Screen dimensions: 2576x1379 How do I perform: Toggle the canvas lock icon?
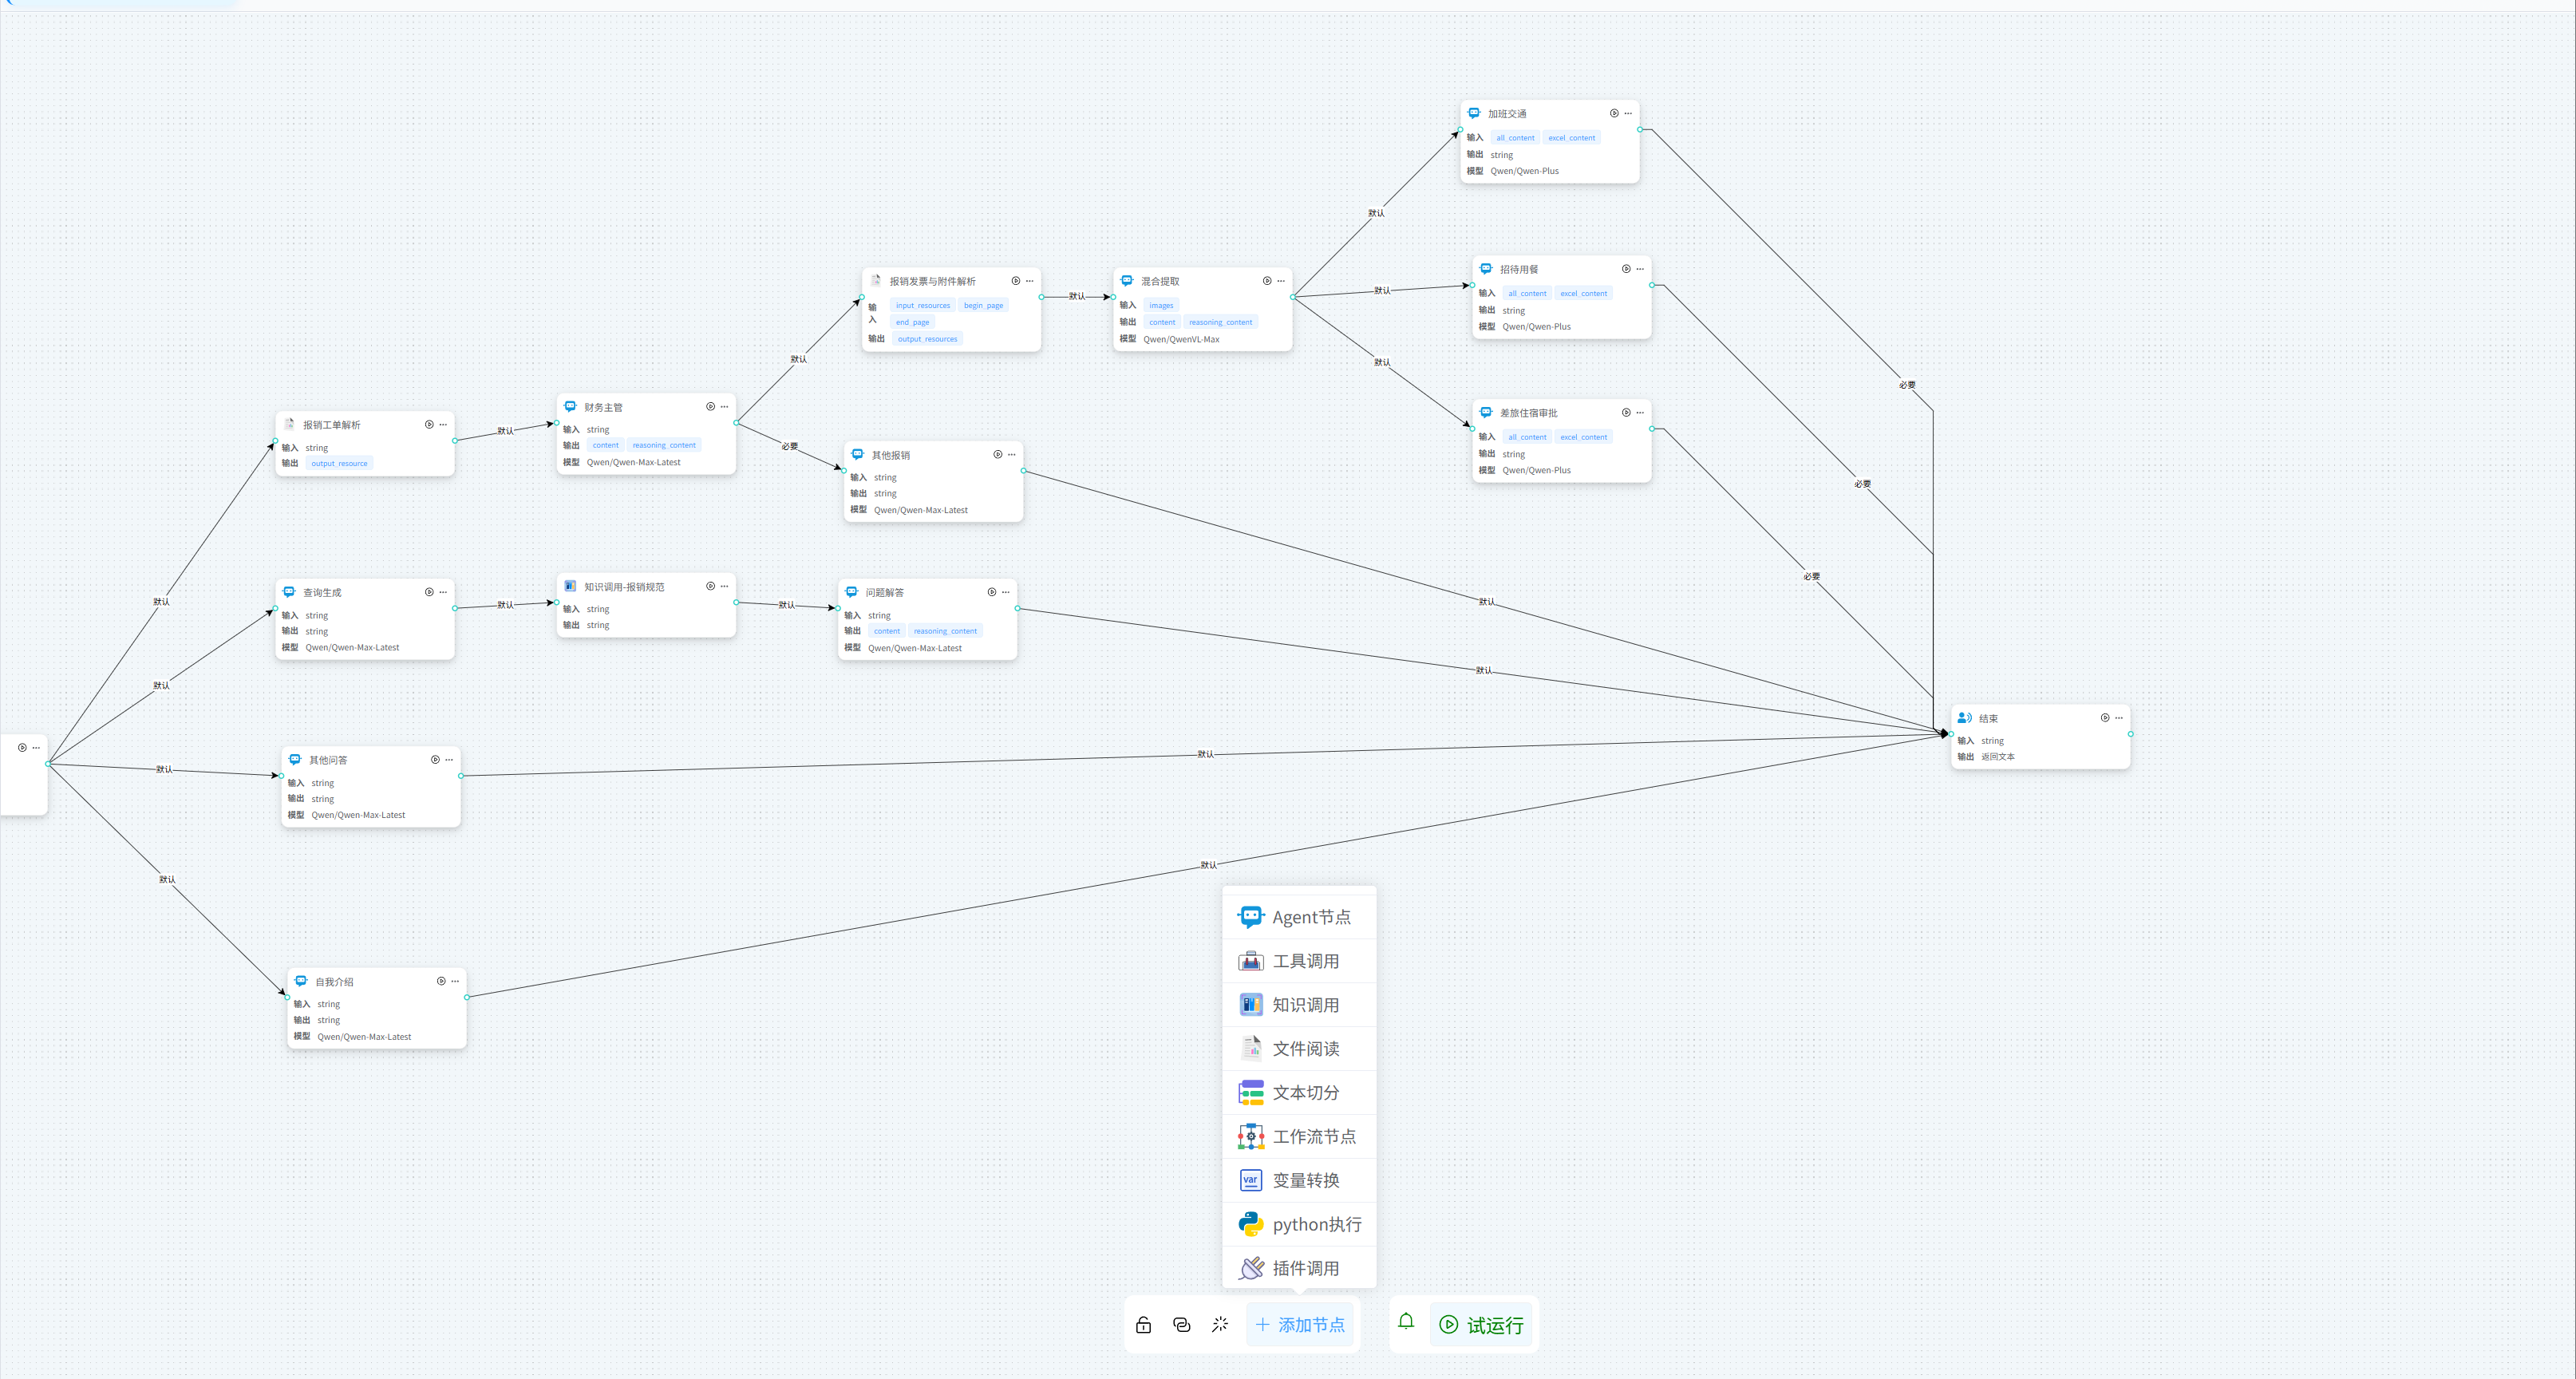pyautogui.click(x=1143, y=1325)
